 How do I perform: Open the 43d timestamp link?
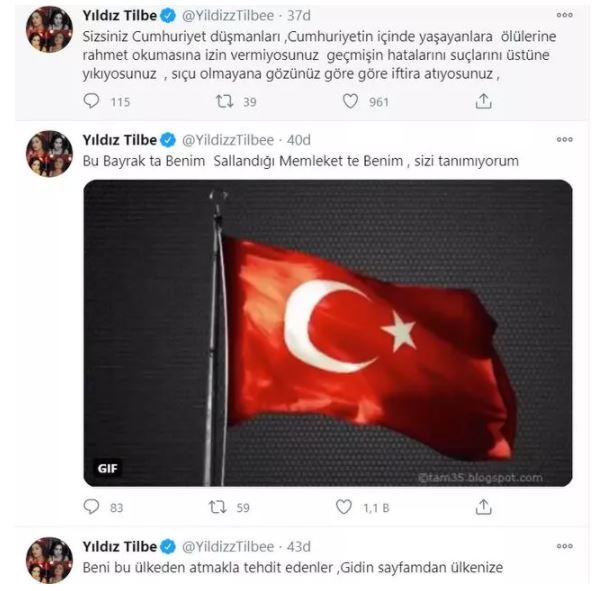[299, 547]
